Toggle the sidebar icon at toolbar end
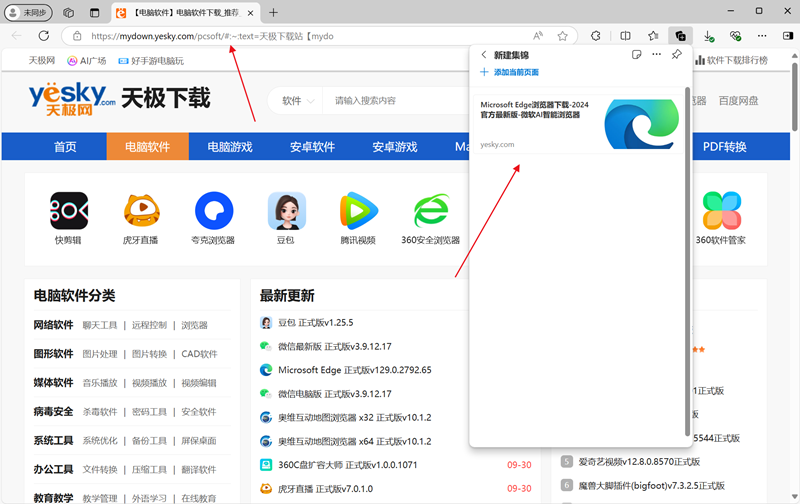This screenshot has height=504, width=800. click(788, 36)
